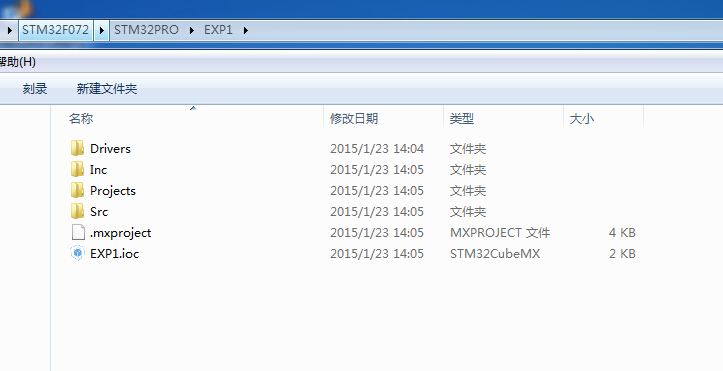
Task: Click the 新建文件夹 toolbar button
Action: pyautogui.click(x=107, y=88)
